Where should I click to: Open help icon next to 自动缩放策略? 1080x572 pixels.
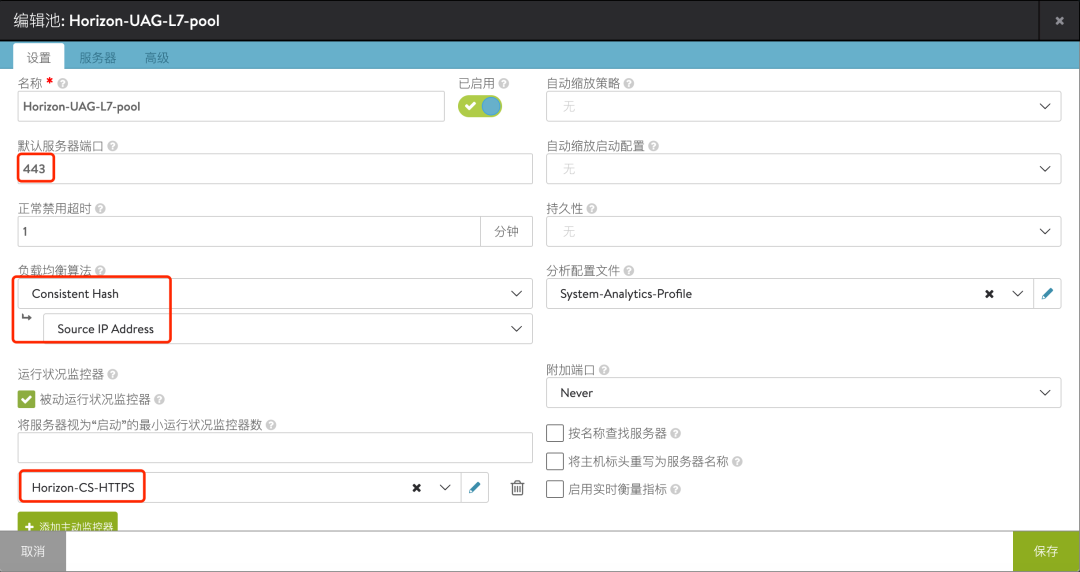coord(629,83)
